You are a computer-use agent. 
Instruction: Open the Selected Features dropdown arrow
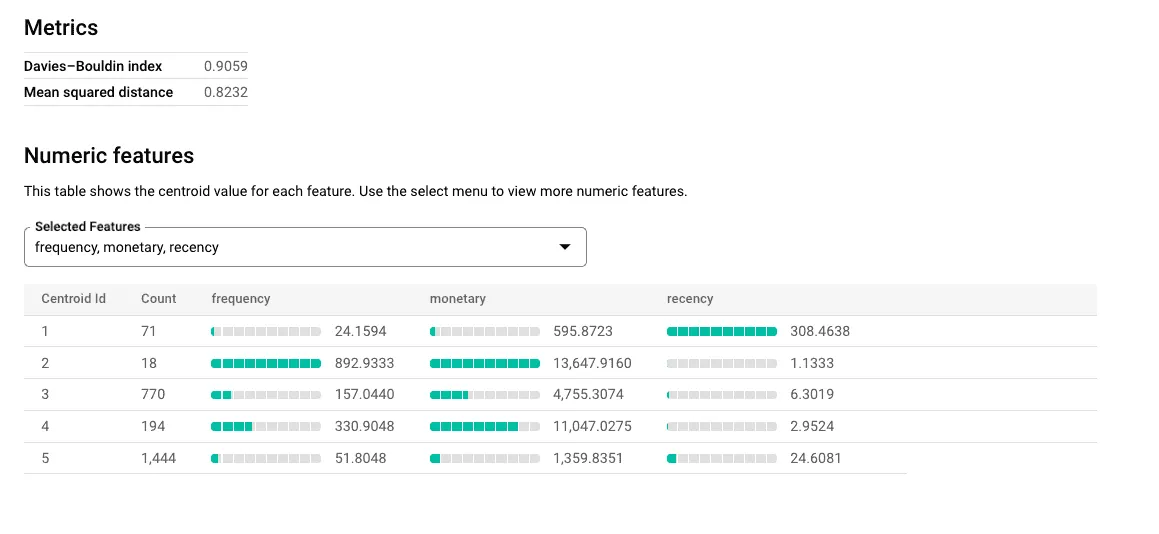pos(564,247)
